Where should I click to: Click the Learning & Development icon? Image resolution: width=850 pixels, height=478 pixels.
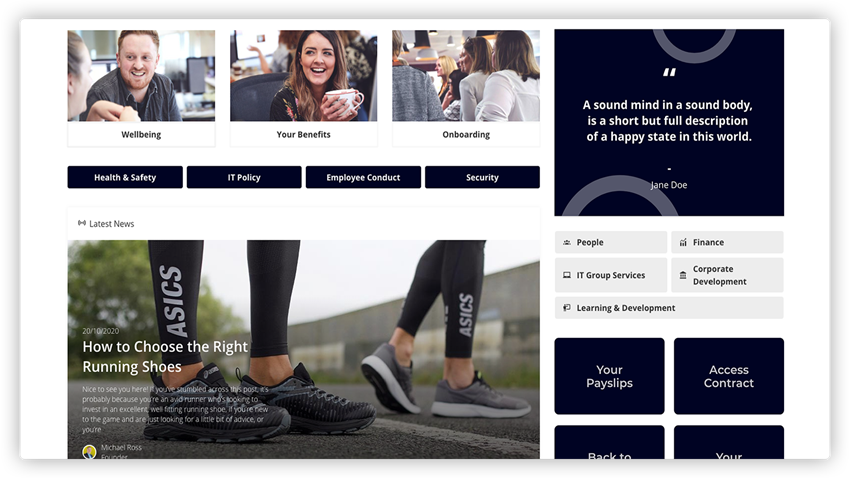tap(567, 308)
